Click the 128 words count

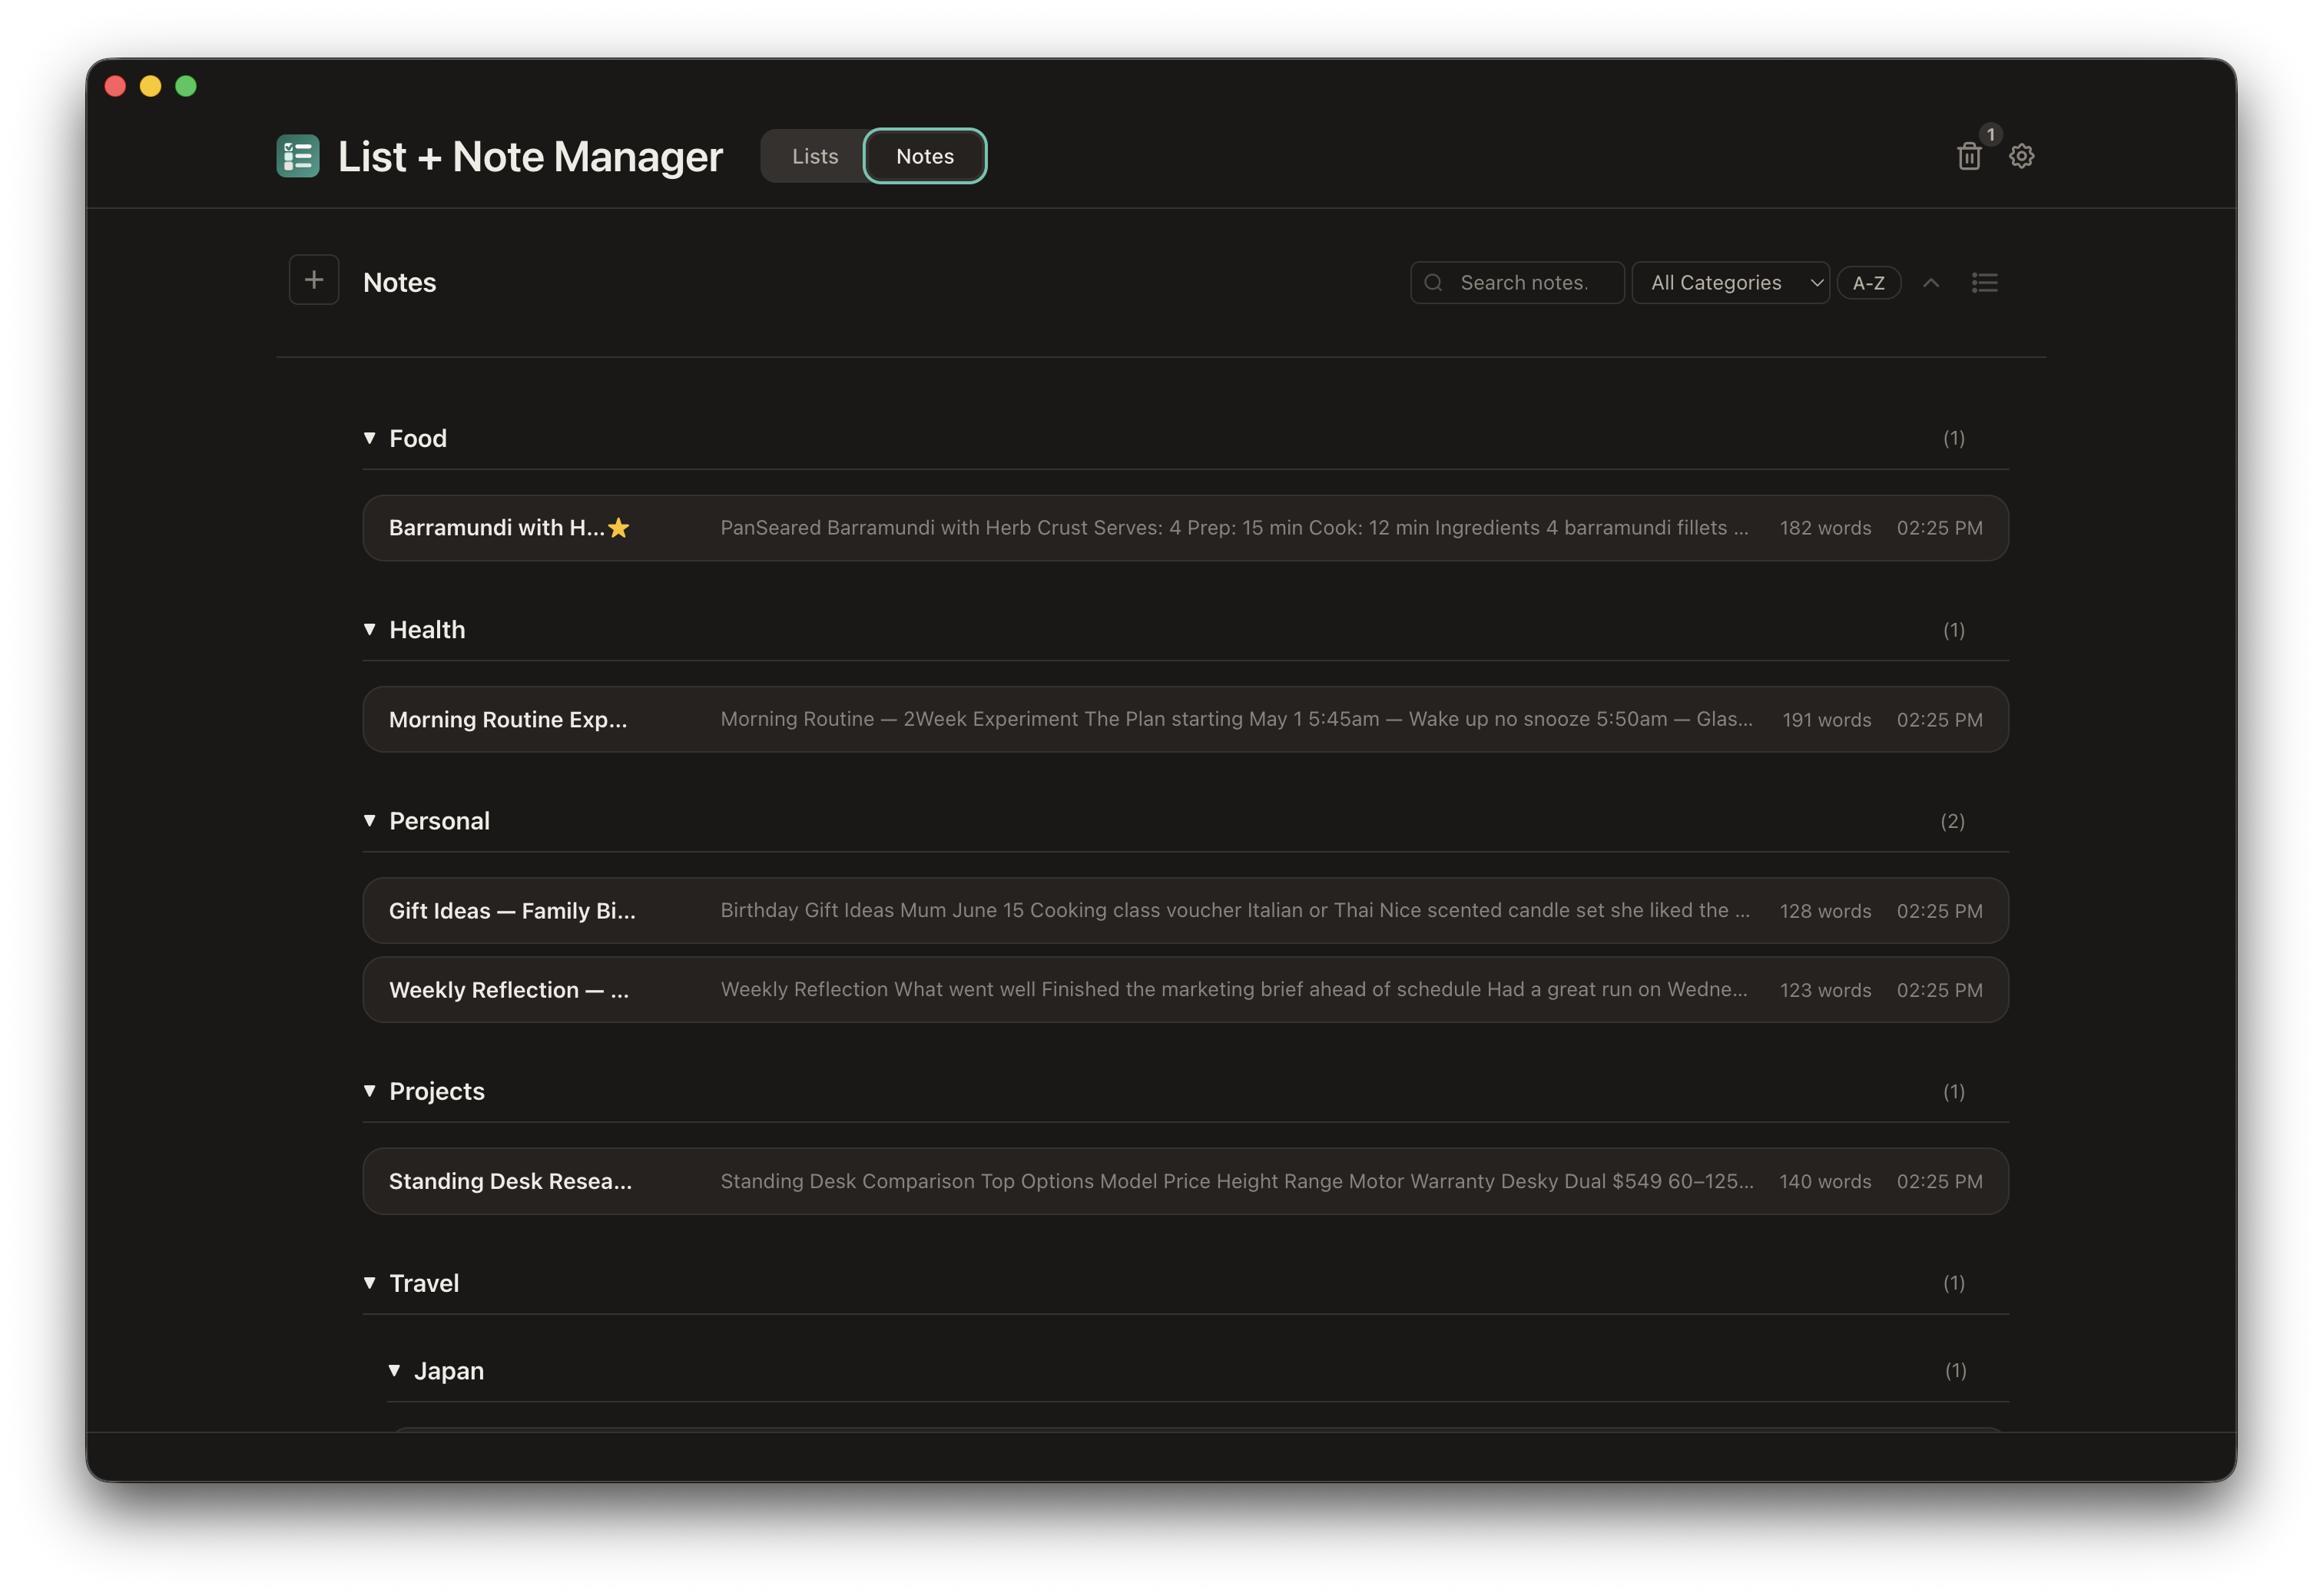(1825, 911)
